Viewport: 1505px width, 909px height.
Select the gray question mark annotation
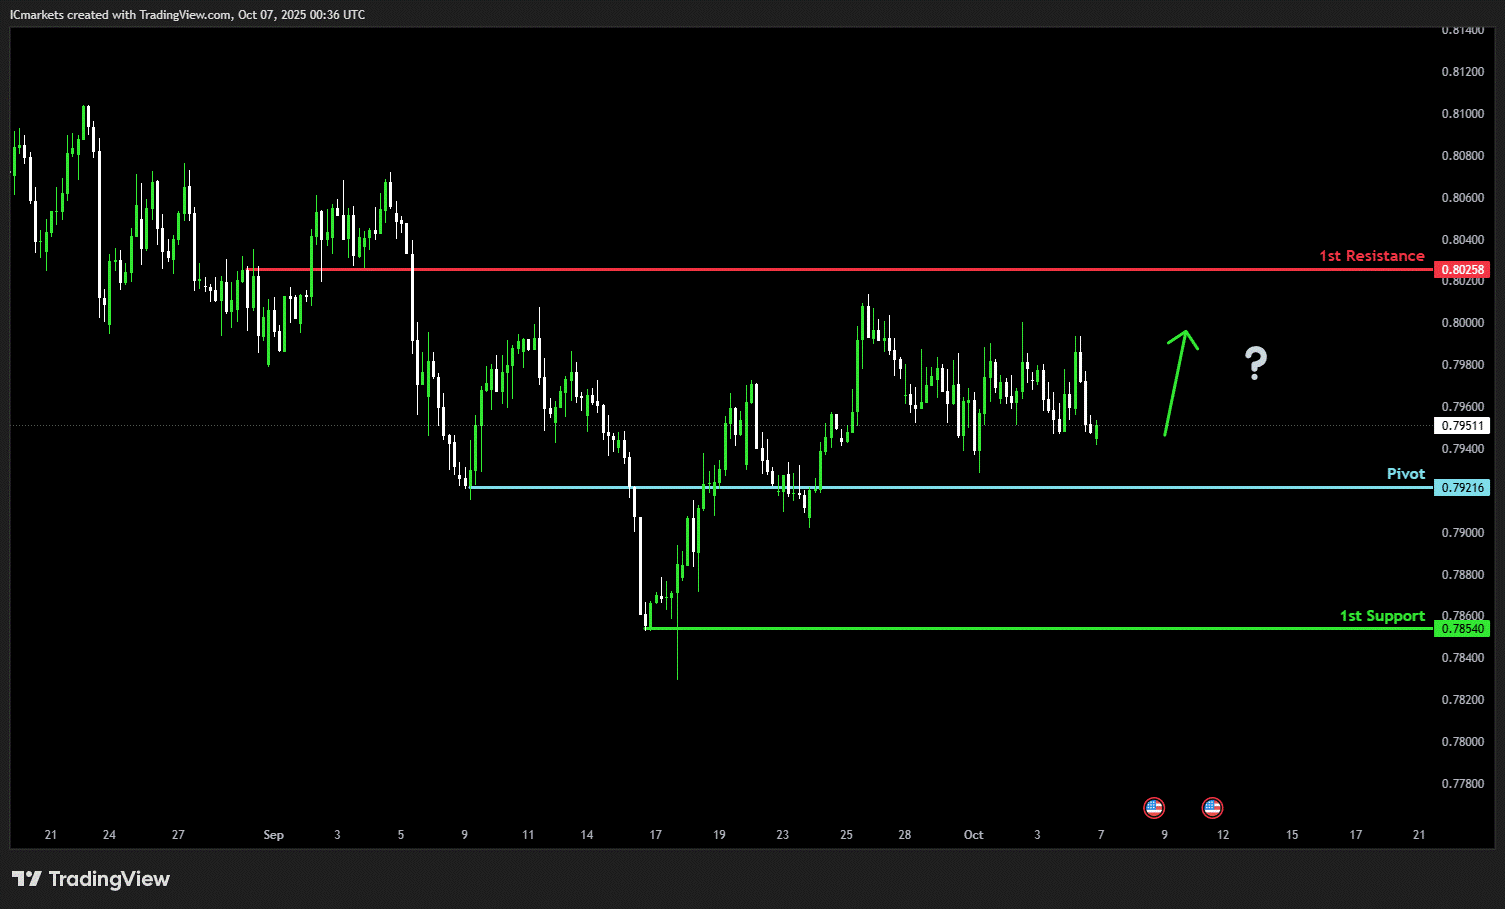click(x=1256, y=362)
